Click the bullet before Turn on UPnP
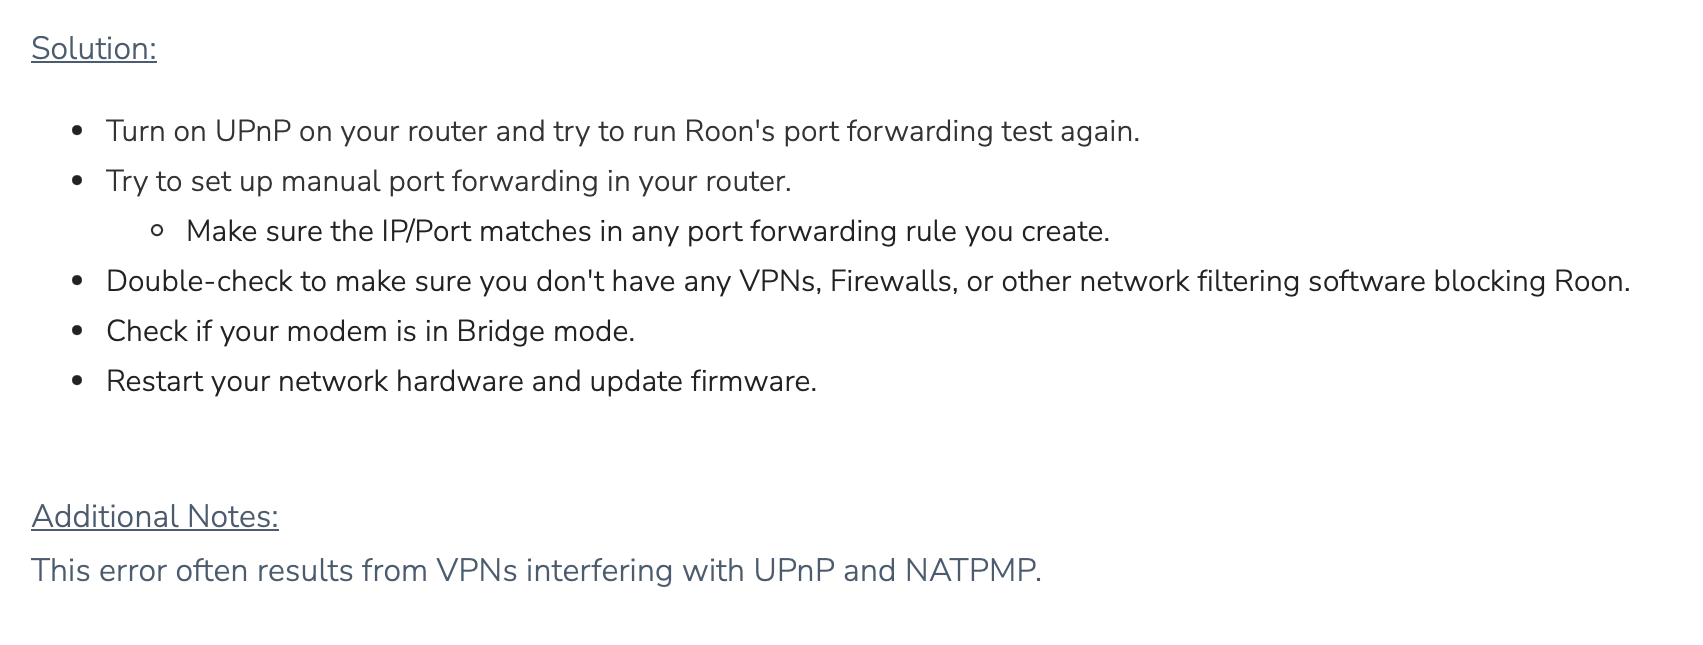 point(77,131)
